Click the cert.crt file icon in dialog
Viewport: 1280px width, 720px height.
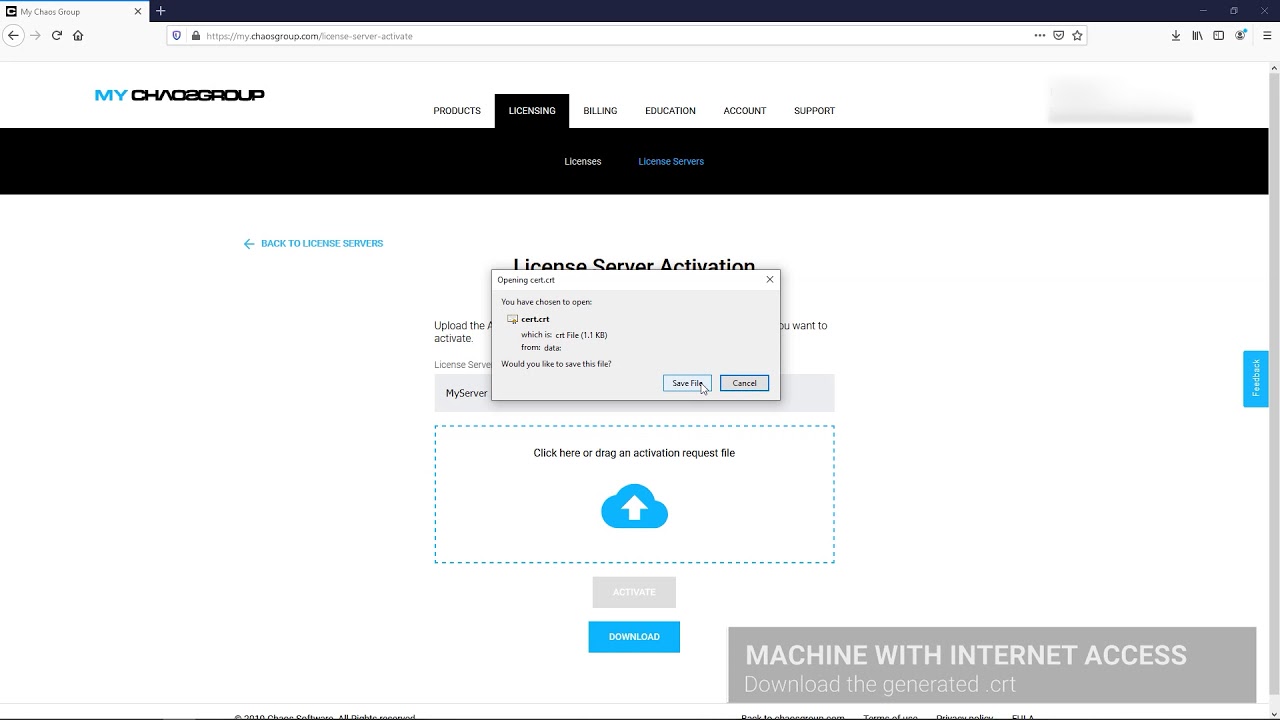click(512, 319)
